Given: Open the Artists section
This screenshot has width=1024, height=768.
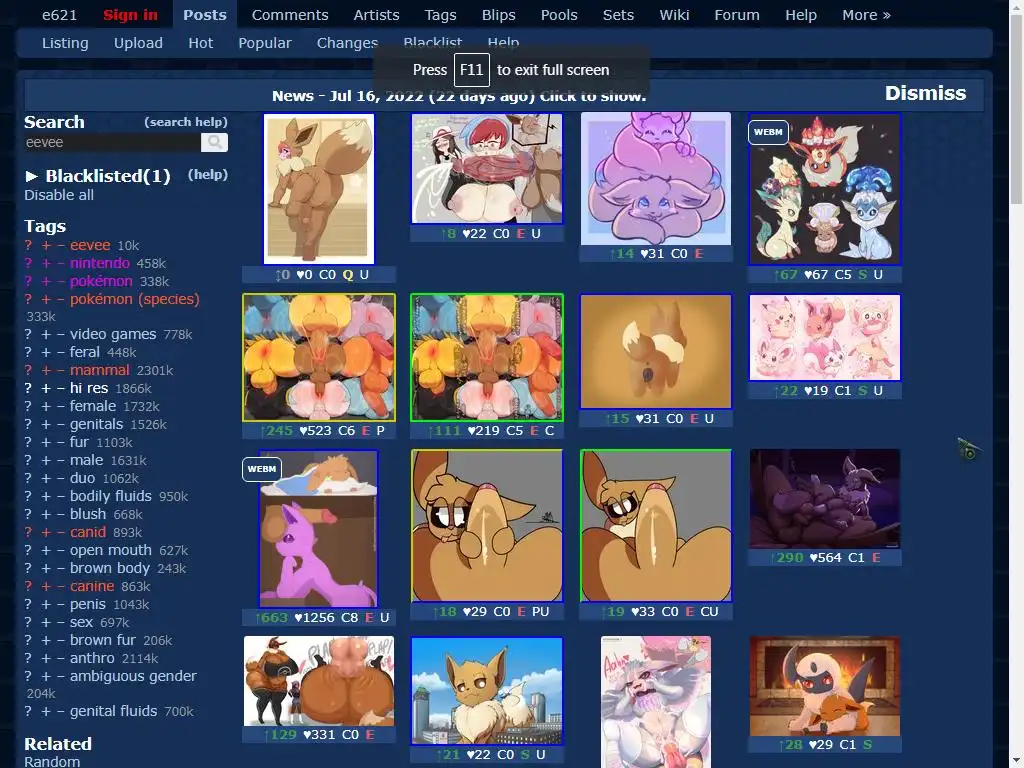Looking at the screenshot, I should 376,15.
